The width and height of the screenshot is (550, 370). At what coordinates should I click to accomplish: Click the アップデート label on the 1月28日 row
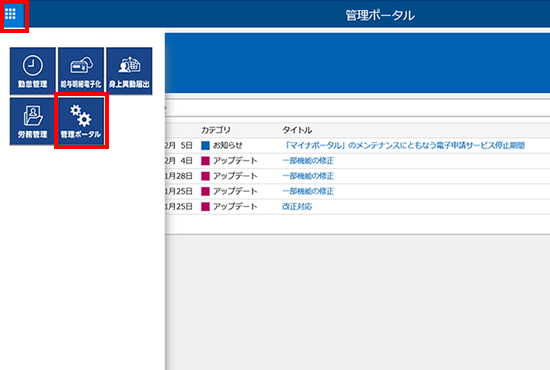coord(235,176)
